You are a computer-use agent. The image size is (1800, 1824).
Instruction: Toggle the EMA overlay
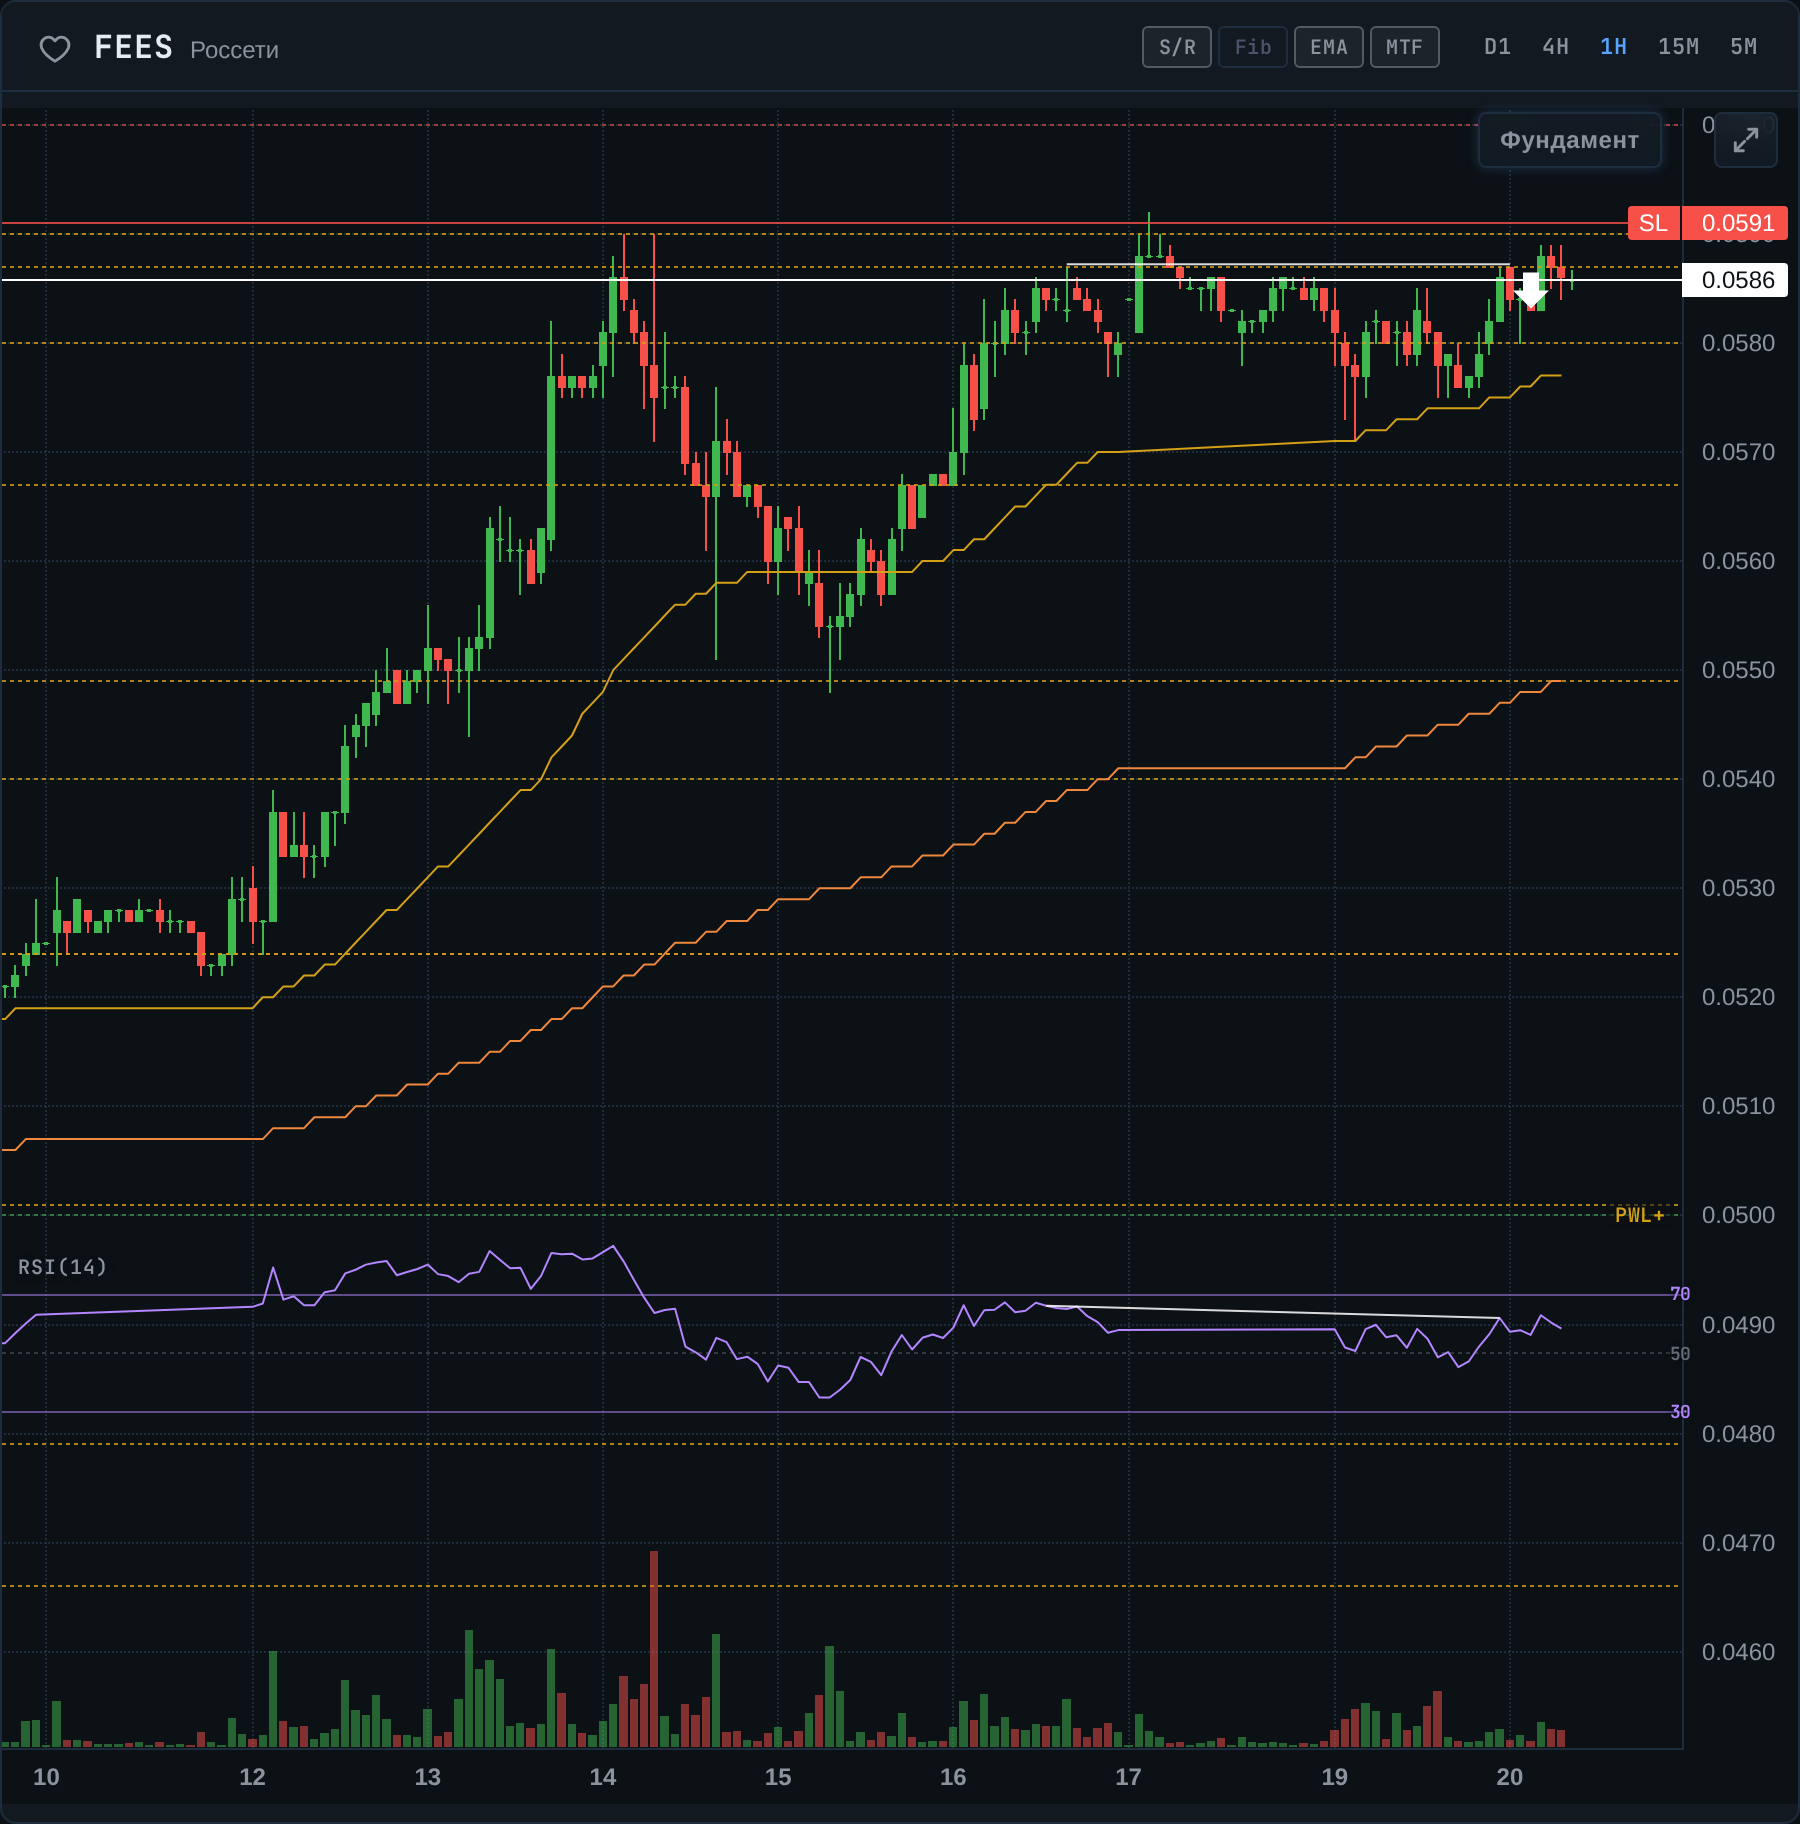pyautogui.click(x=1329, y=47)
